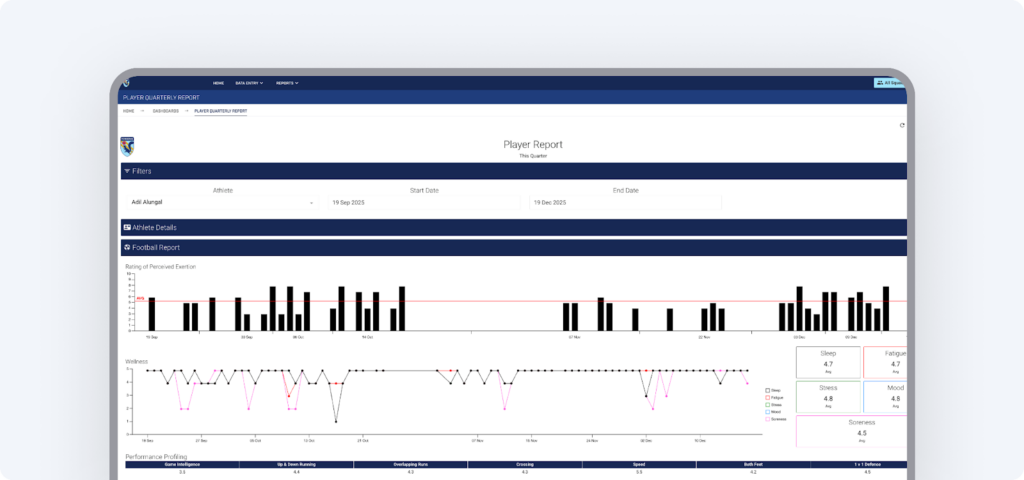Click the club crest beside the Player Report title

tap(127, 146)
